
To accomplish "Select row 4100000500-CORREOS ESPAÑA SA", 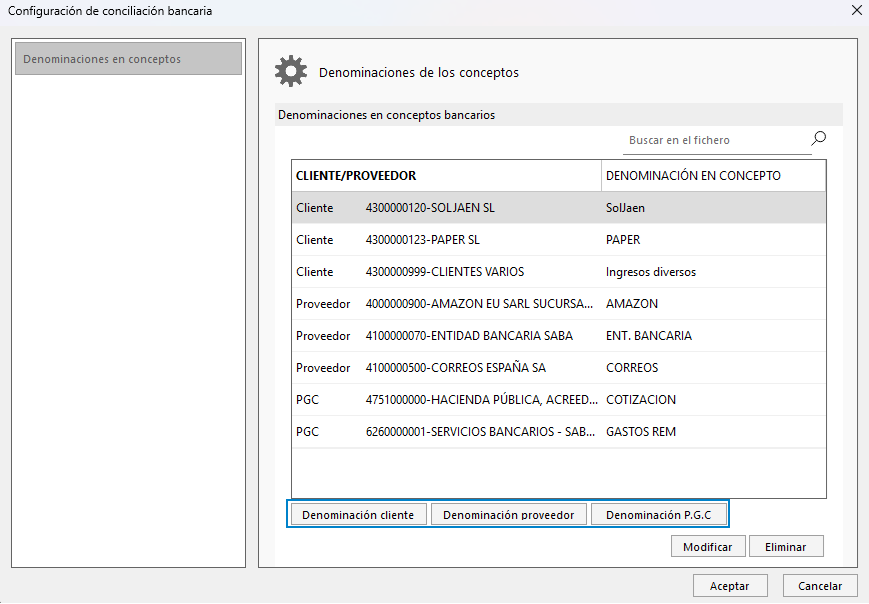I will coord(559,368).
